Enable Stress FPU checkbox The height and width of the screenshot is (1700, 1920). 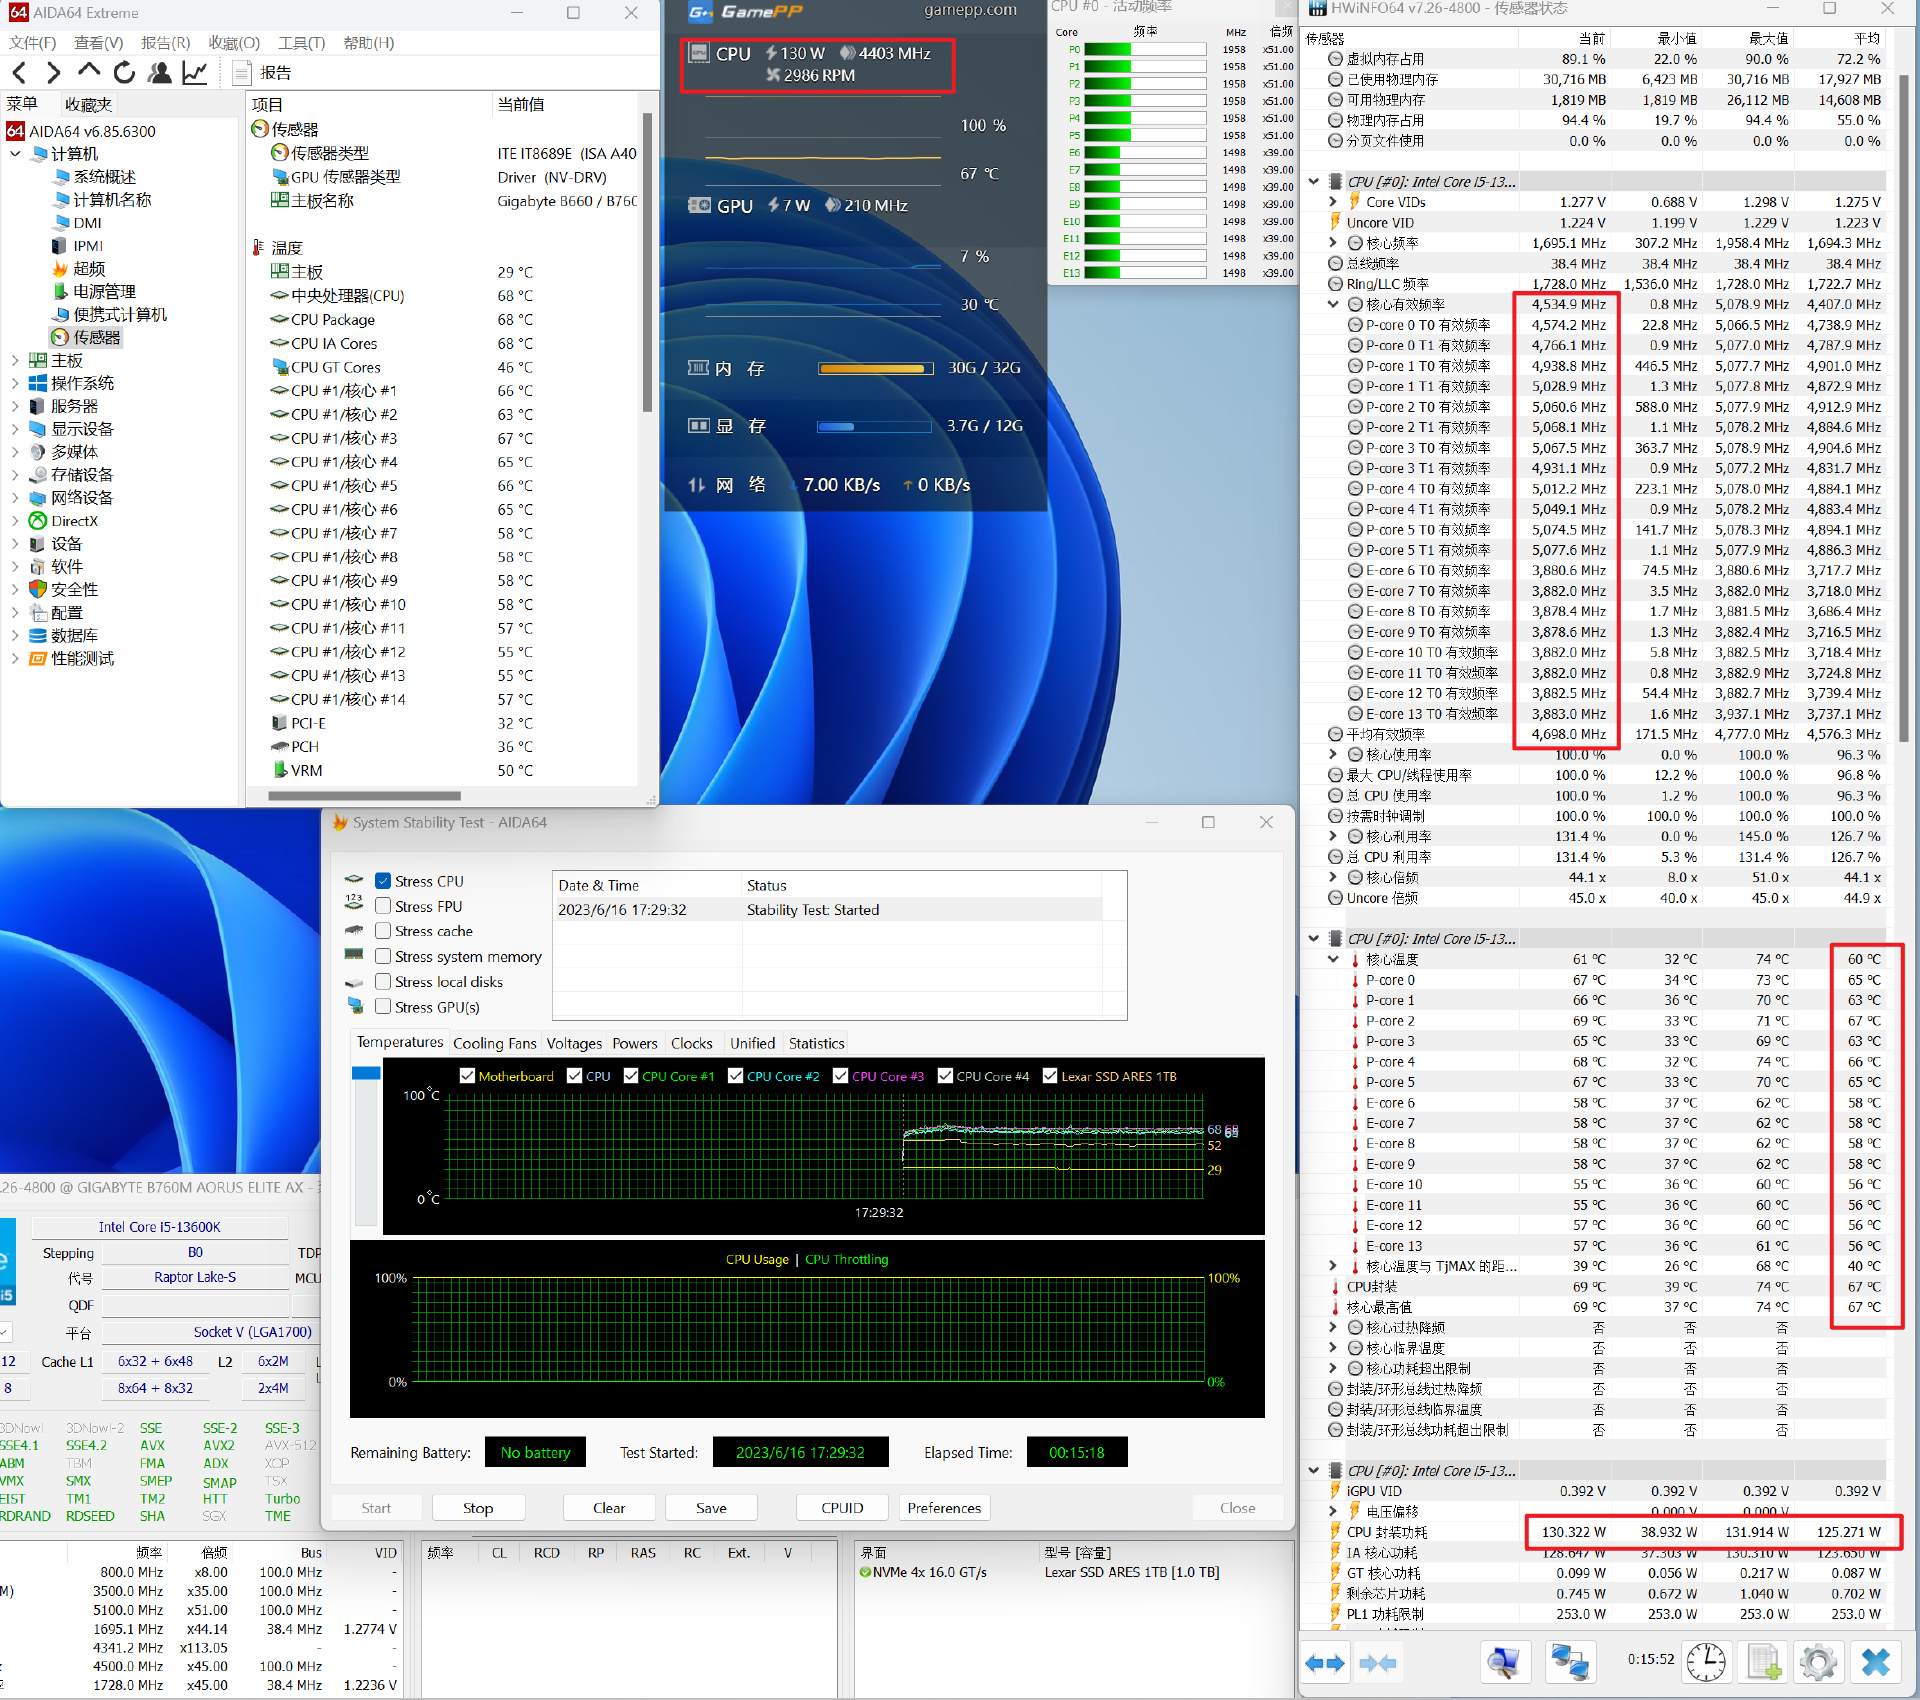coord(383,906)
